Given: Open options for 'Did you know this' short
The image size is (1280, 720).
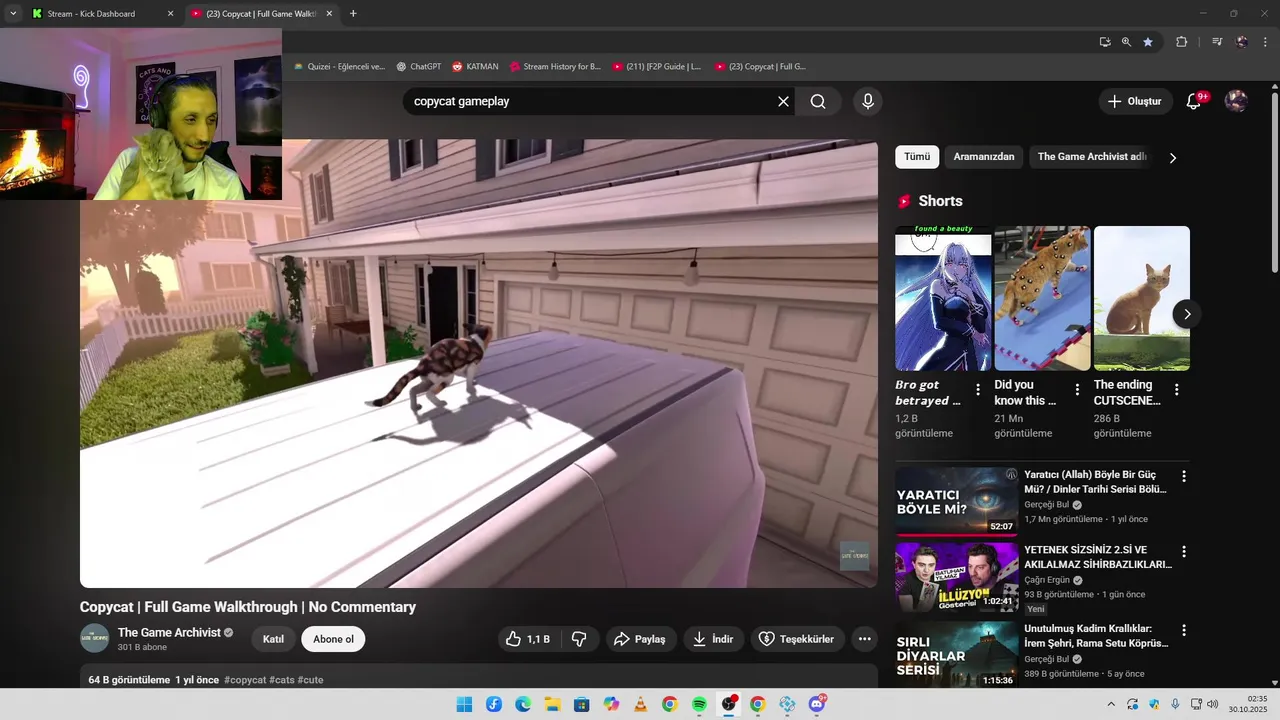Looking at the screenshot, I should pos(1077,390).
